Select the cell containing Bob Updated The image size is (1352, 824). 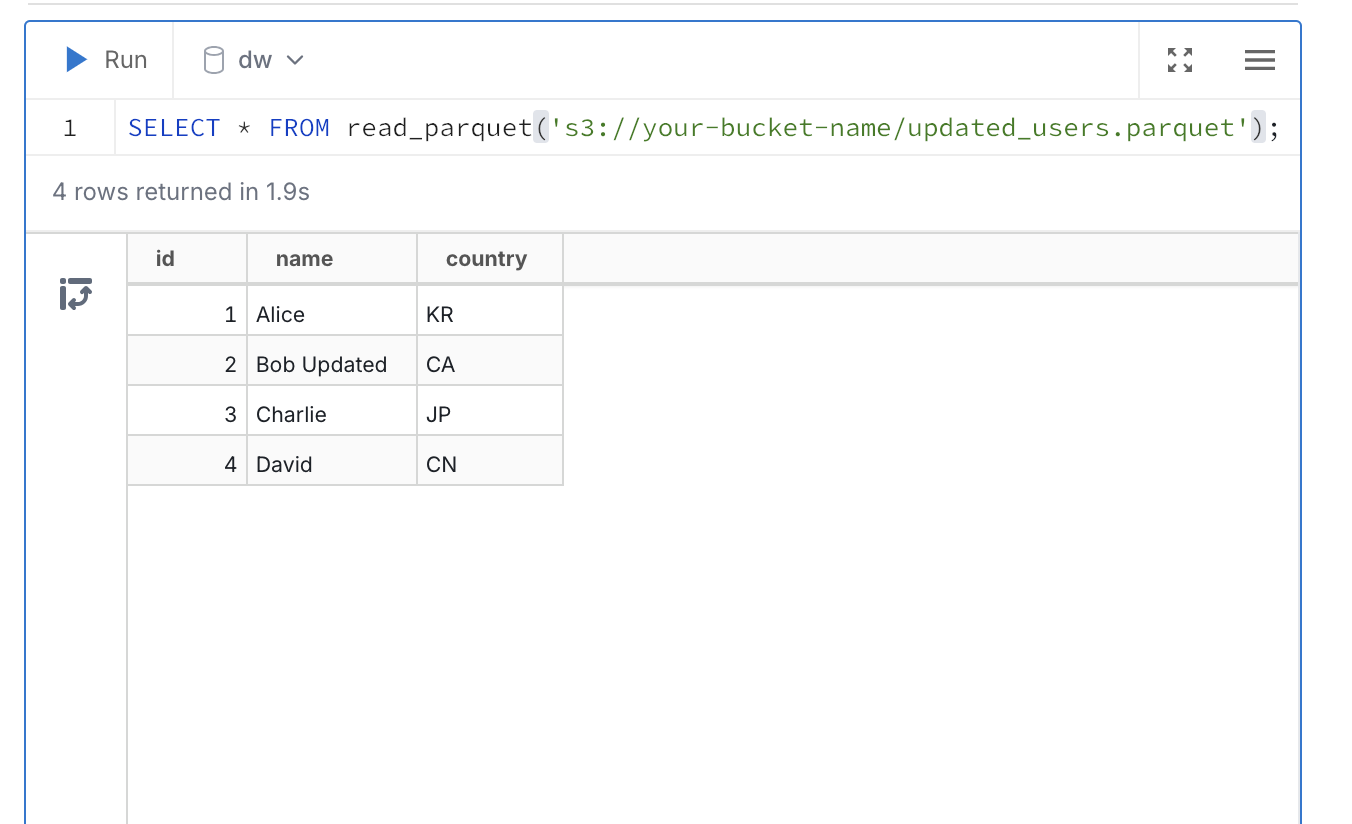coord(321,364)
